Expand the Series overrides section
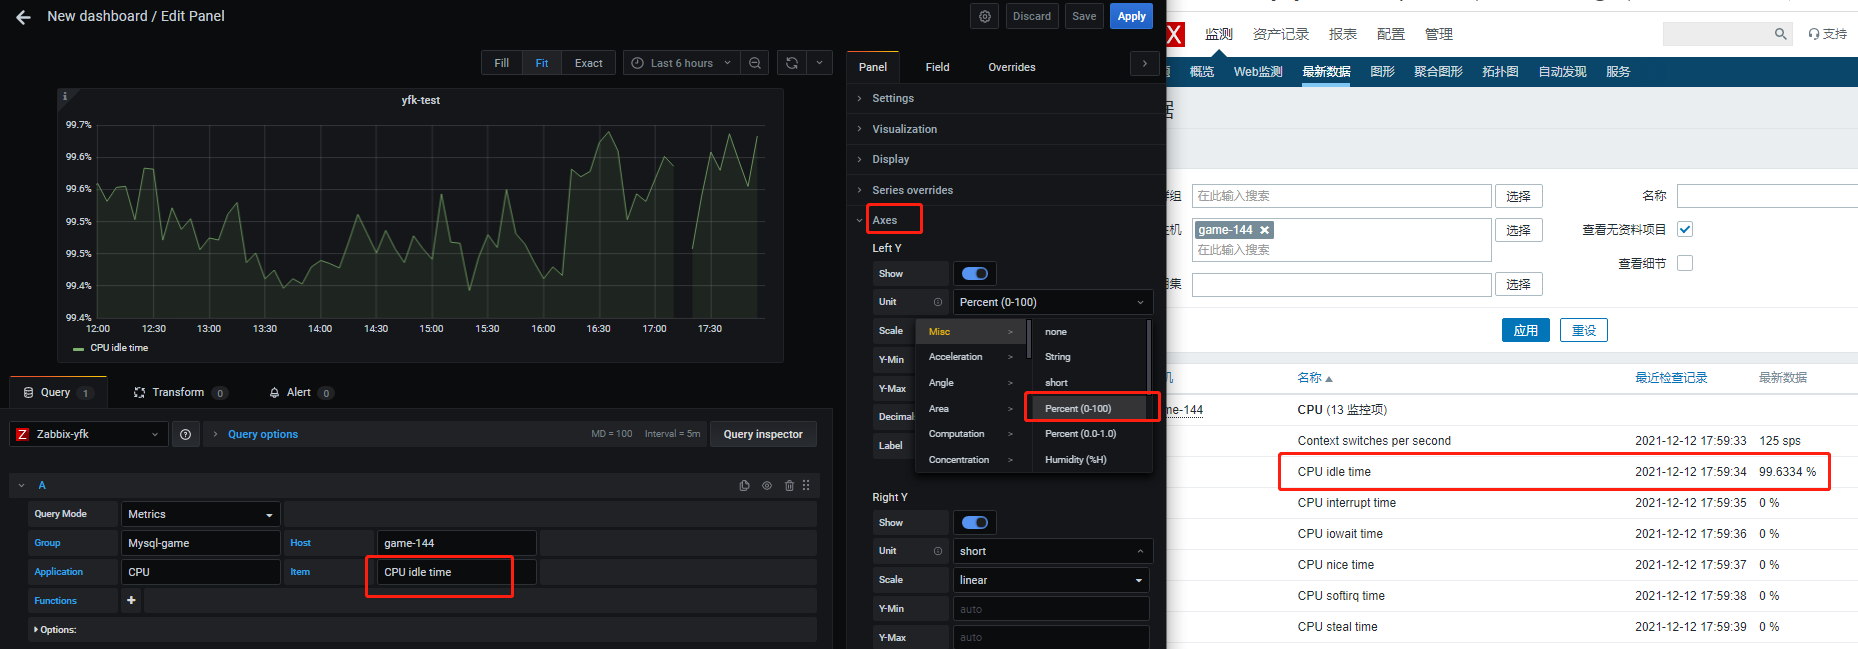Image resolution: width=1858 pixels, height=649 pixels. pyautogui.click(x=913, y=190)
